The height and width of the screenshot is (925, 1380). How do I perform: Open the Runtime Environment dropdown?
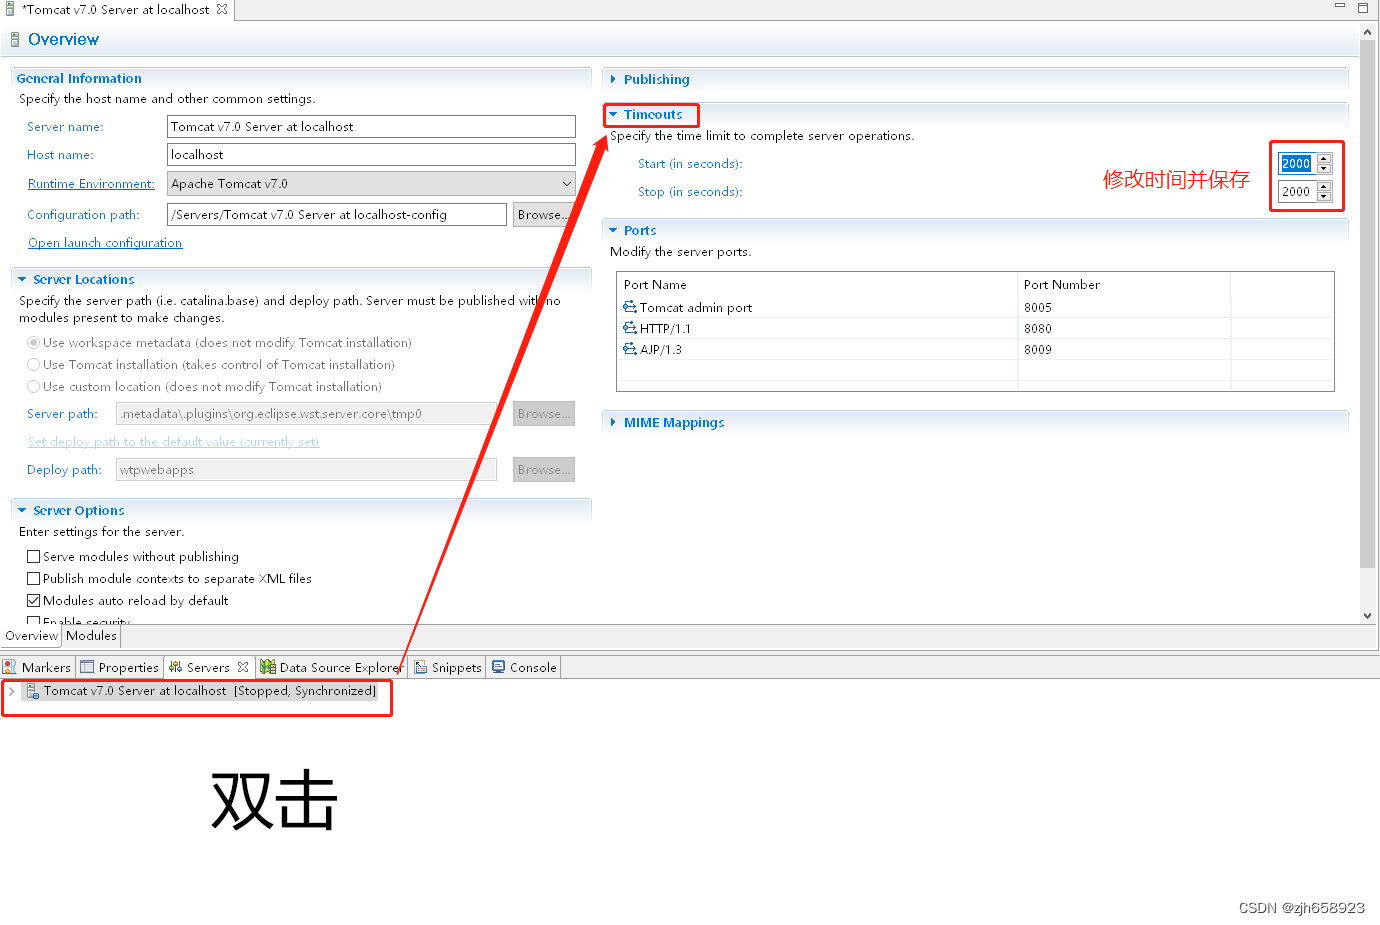pyautogui.click(x=567, y=184)
